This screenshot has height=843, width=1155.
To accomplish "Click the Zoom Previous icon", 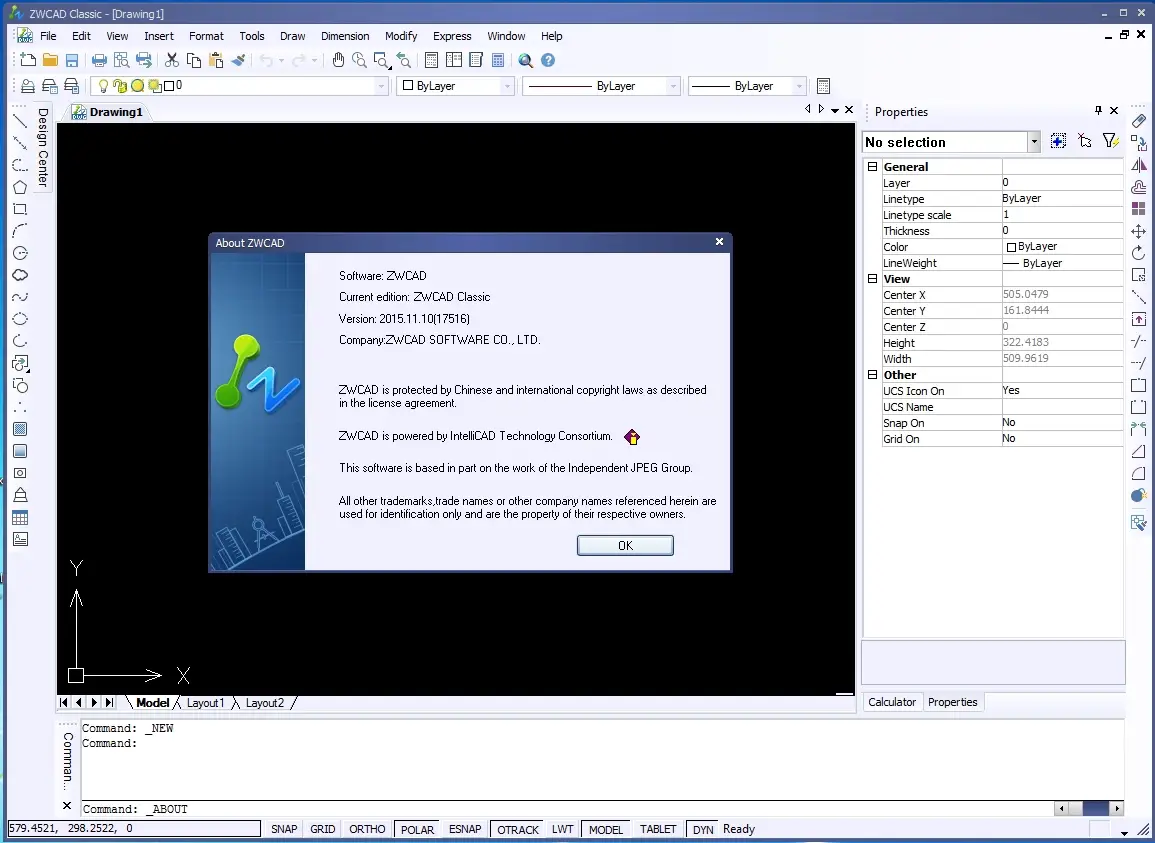I will point(403,60).
